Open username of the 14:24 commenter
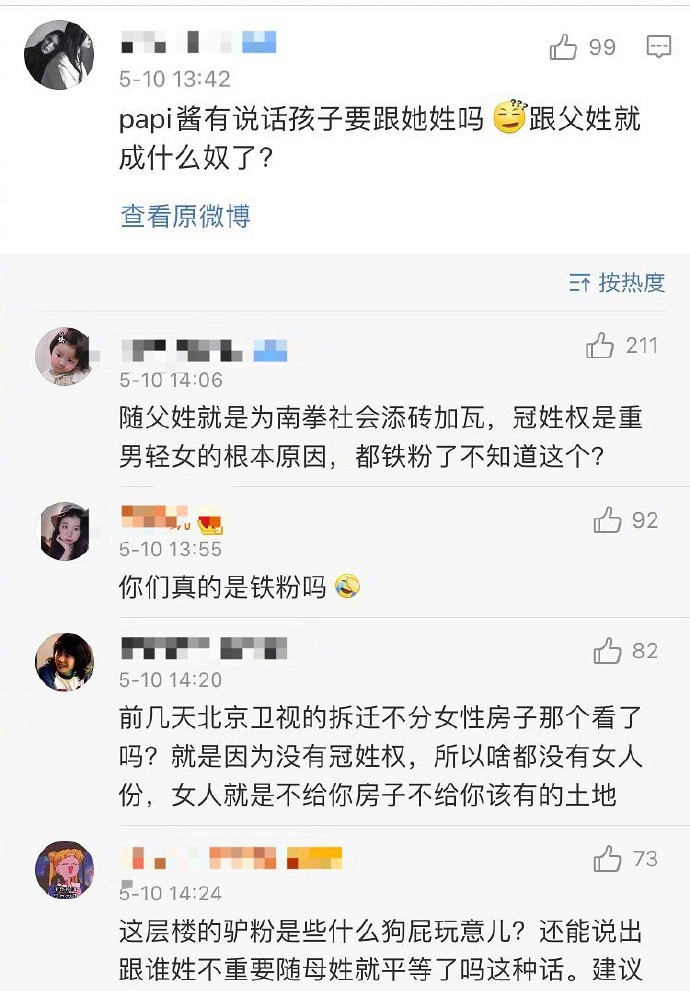Viewport: 690px width, 991px height. [x=230, y=858]
